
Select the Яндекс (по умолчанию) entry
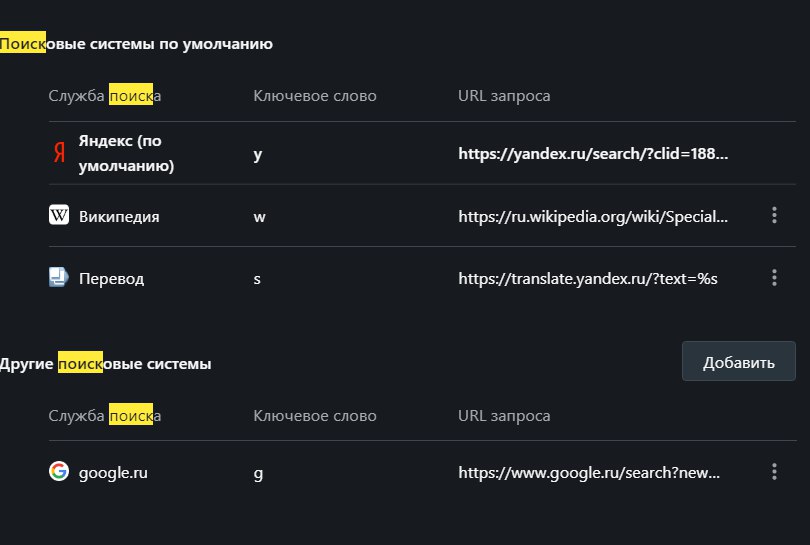point(125,153)
